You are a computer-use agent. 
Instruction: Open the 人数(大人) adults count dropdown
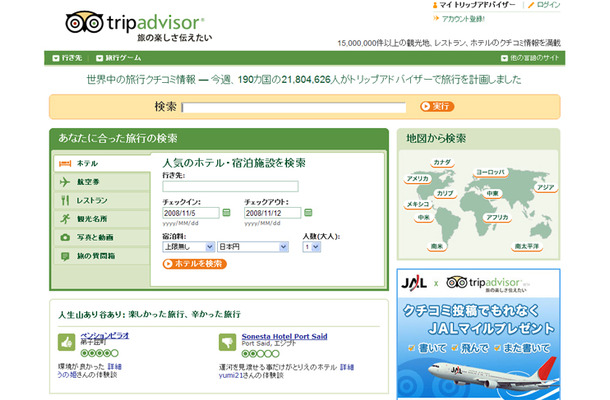pyautogui.click(x=312, y=247)
